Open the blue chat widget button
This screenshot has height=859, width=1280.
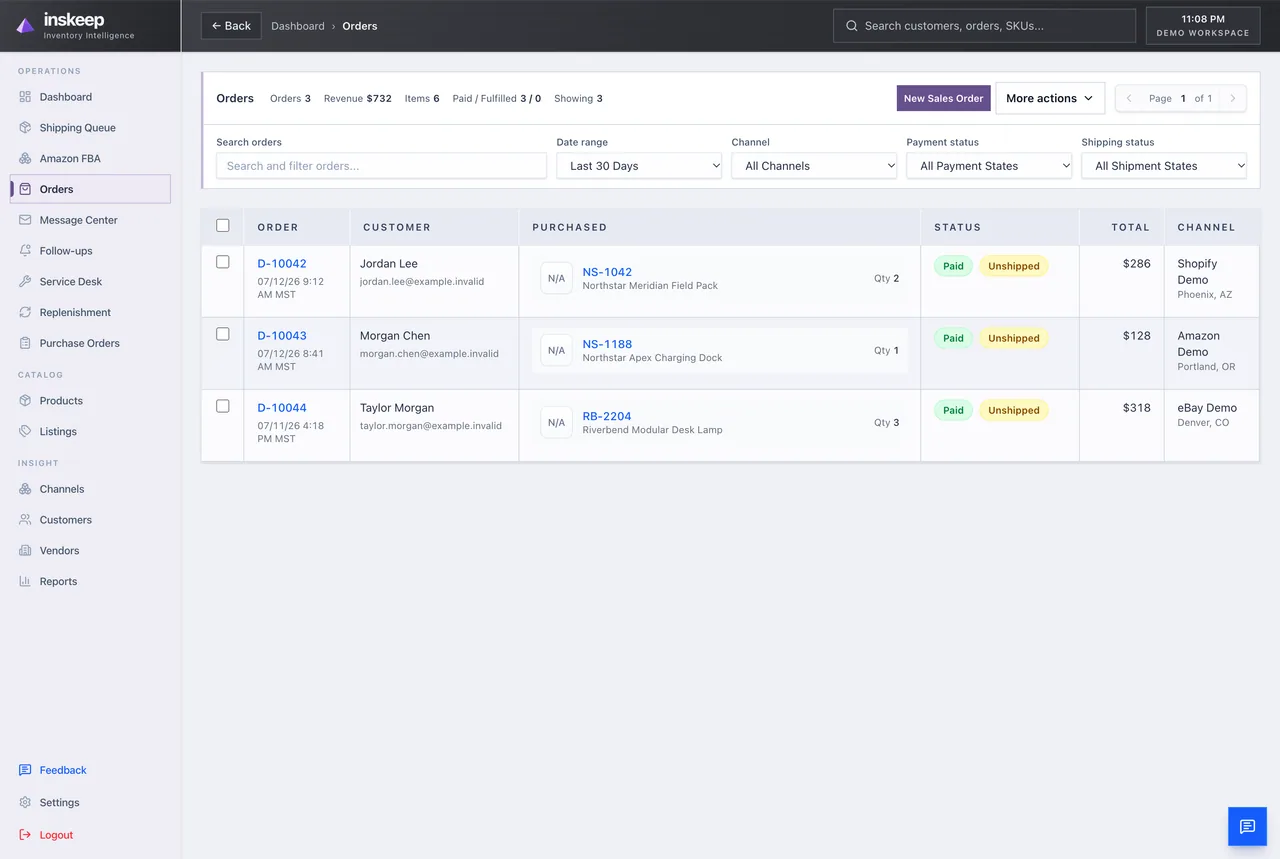(1247, 826)
